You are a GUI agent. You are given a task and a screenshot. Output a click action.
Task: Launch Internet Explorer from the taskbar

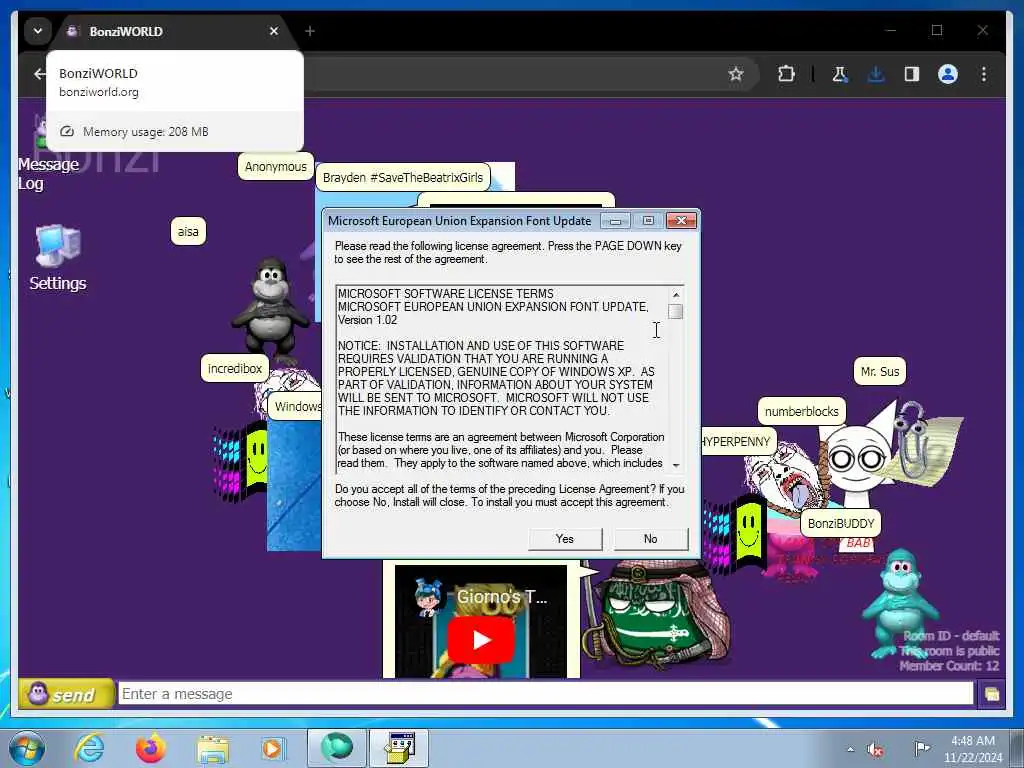pyautogui.click(x=89, y=748)
